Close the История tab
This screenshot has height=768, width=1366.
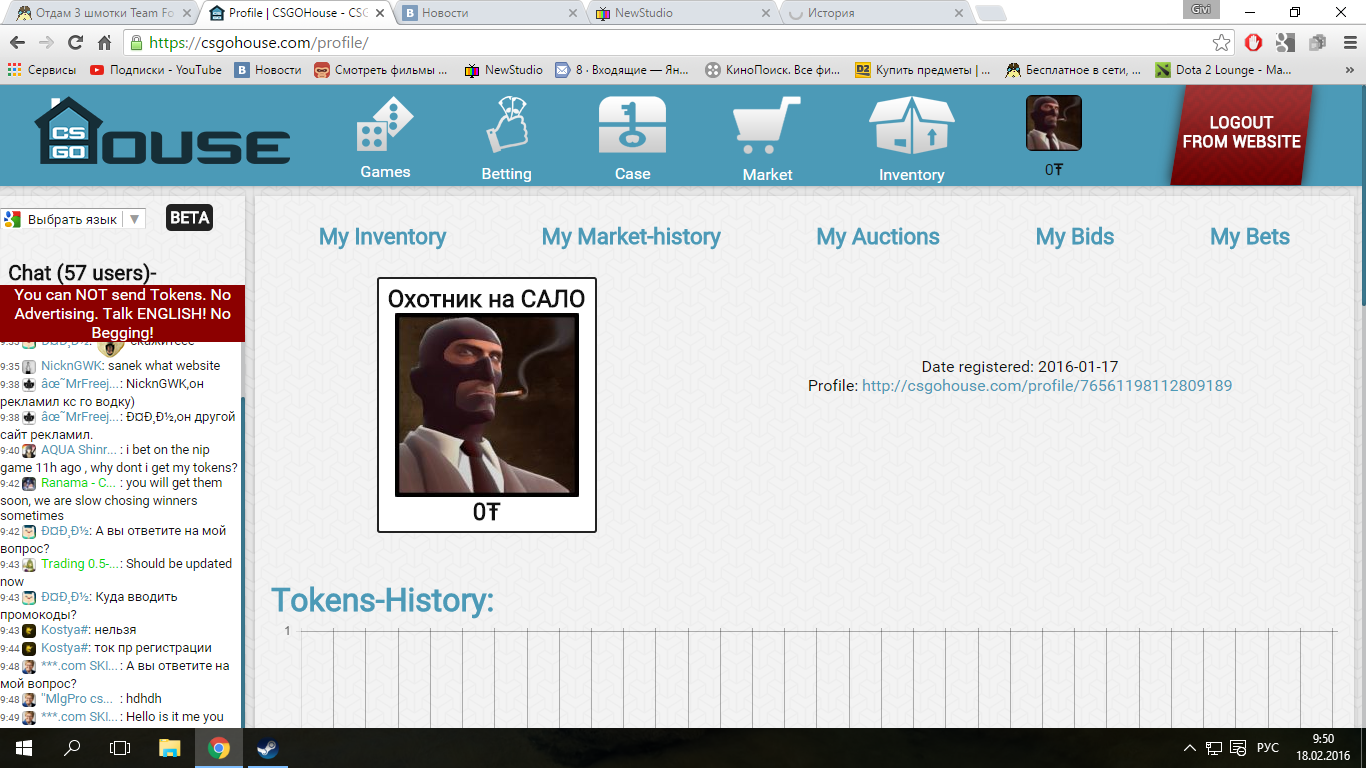pos(958,13)
